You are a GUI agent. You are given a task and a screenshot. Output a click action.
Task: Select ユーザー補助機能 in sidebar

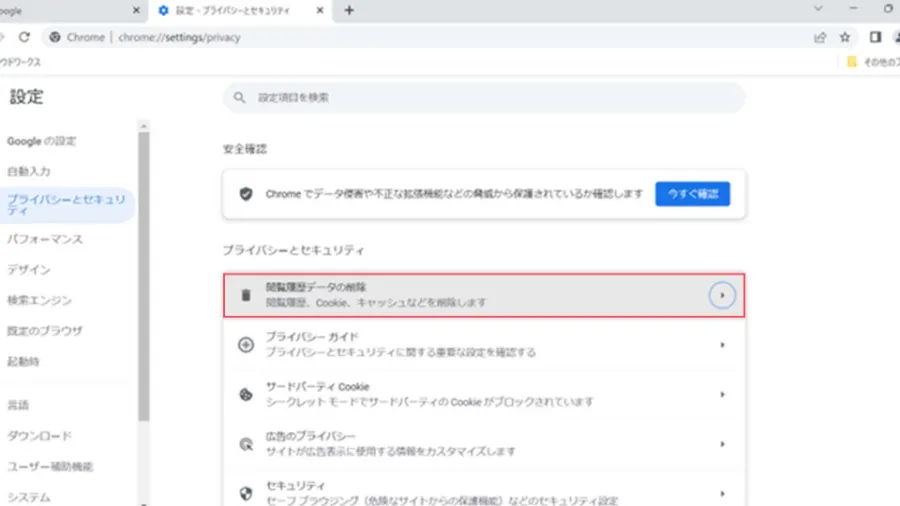pyautogui.click(x=50, y=466)
